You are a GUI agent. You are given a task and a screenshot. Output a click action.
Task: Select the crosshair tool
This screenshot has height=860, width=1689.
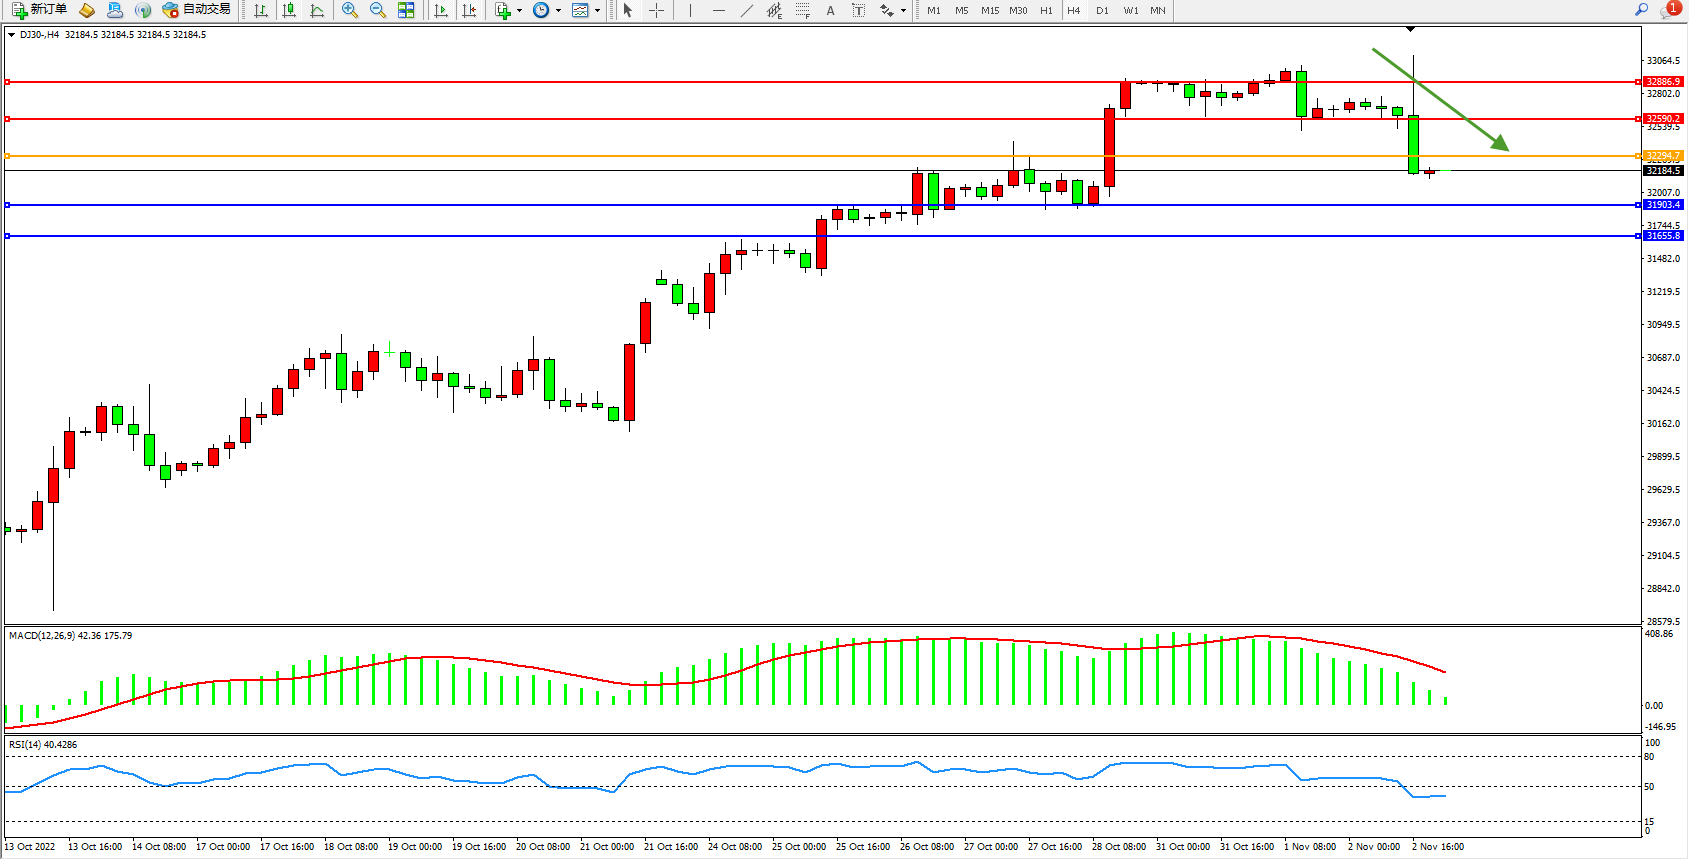(656, 10)
